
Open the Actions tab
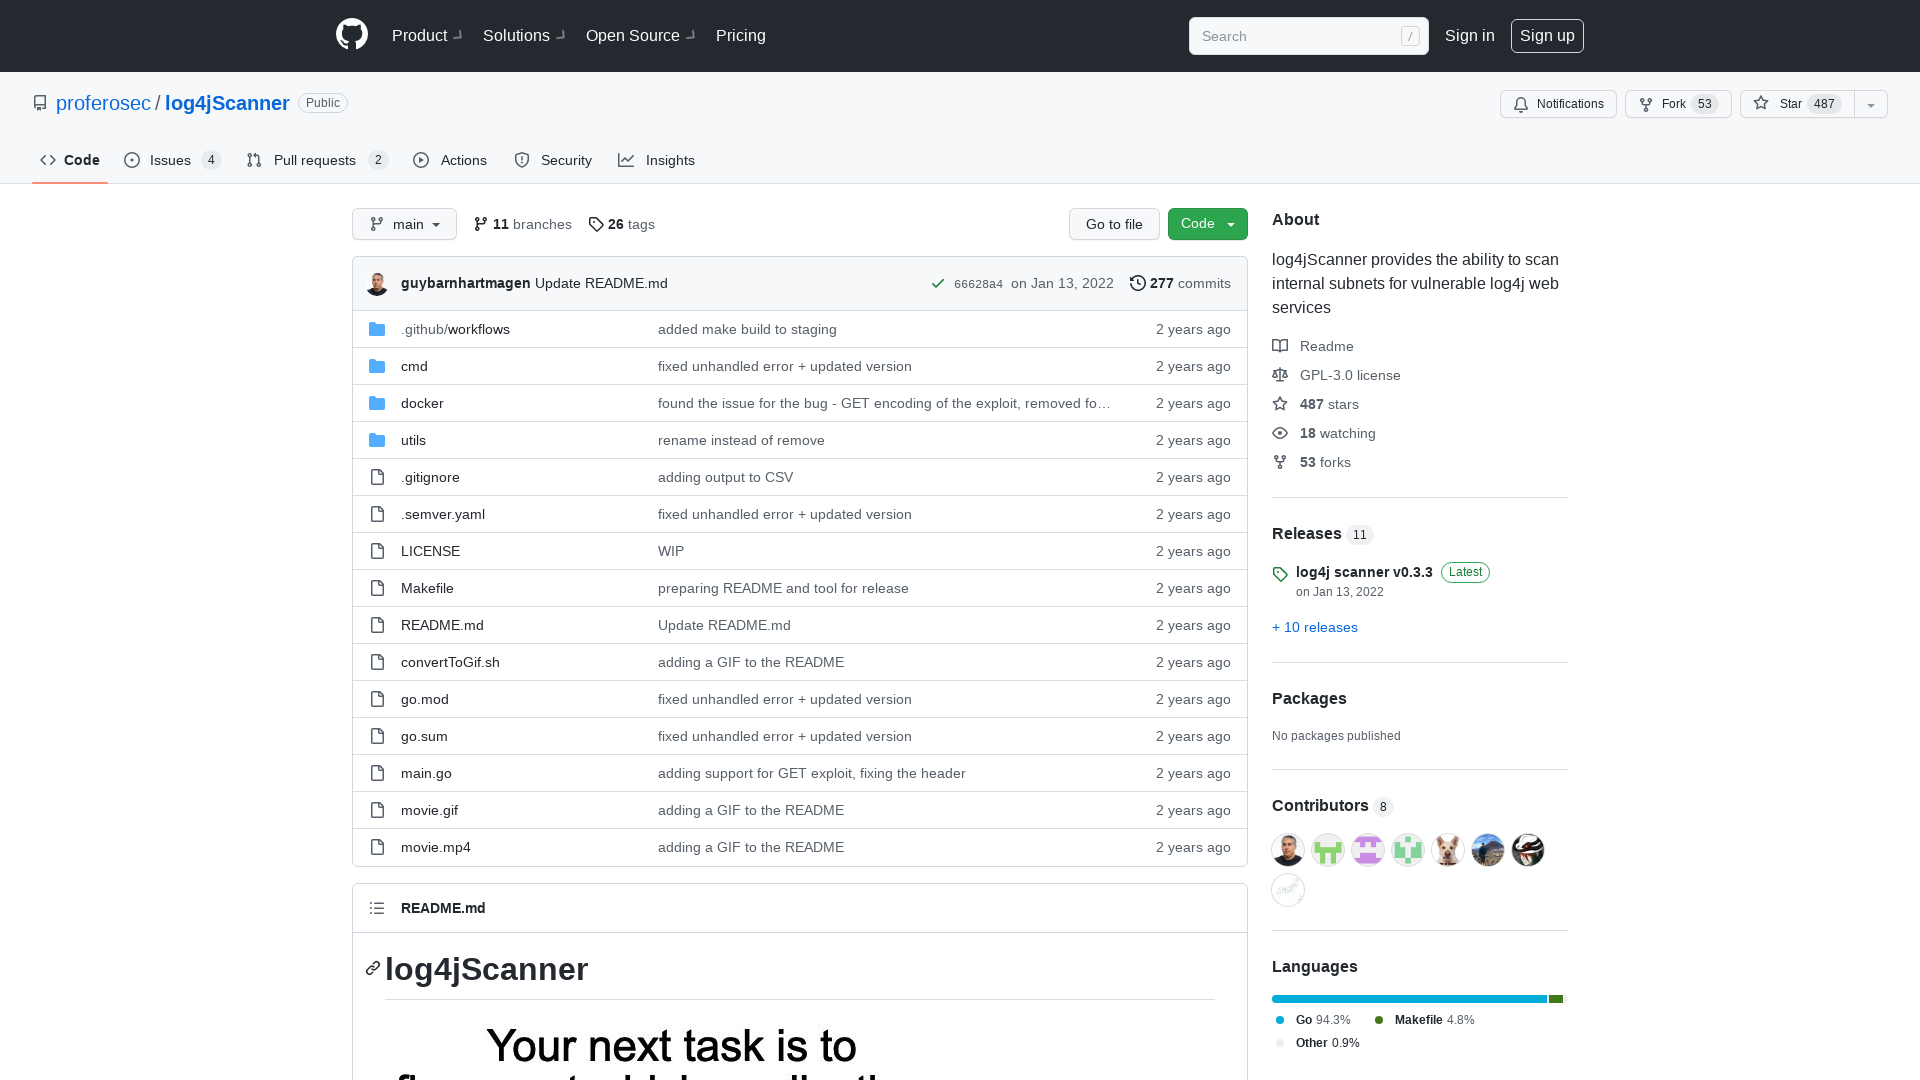click(x=450, y=160)
